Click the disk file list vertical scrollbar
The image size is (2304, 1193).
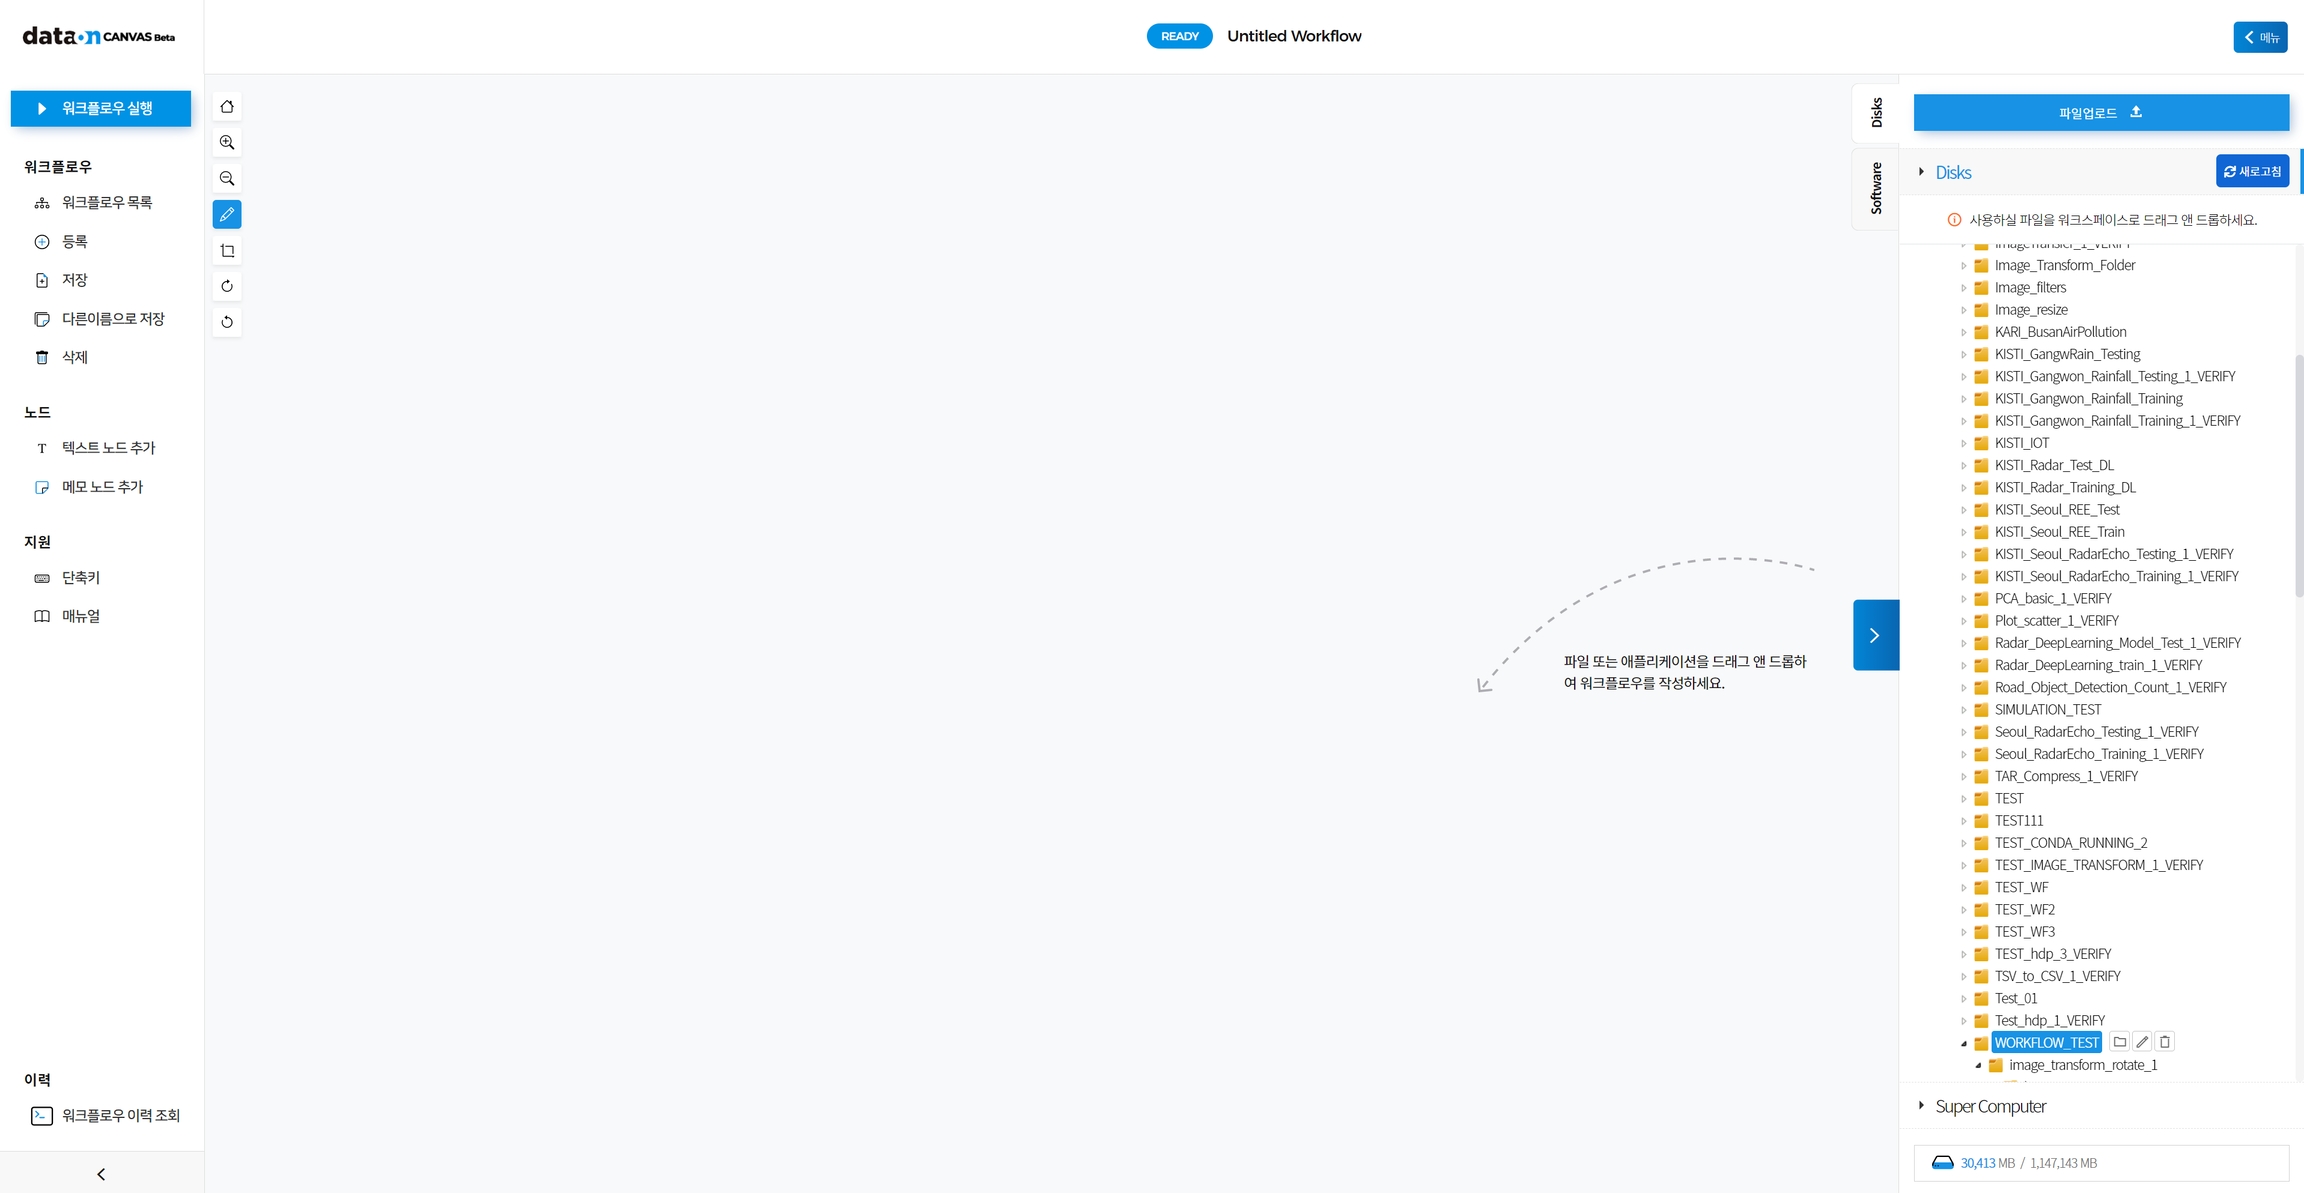pyautogui.click(x=2298, y=475)
